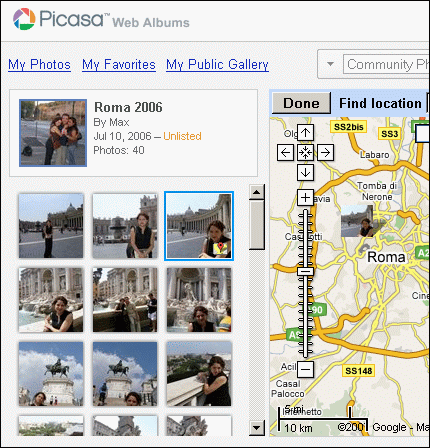
Task: Click the Roma 2006 album title
Action: 128,107
